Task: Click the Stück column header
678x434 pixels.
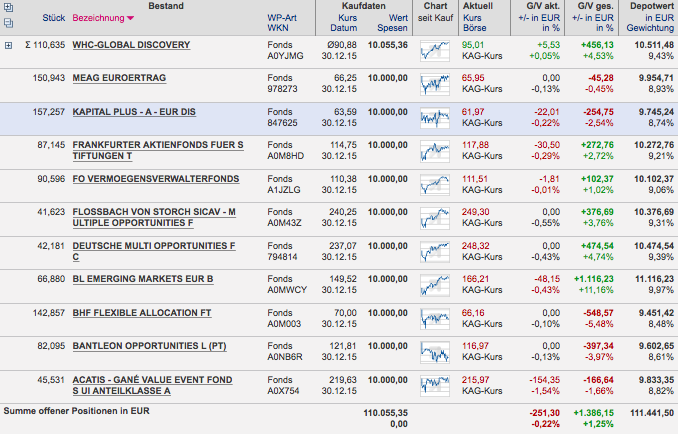Action: (x=54, y=18)
